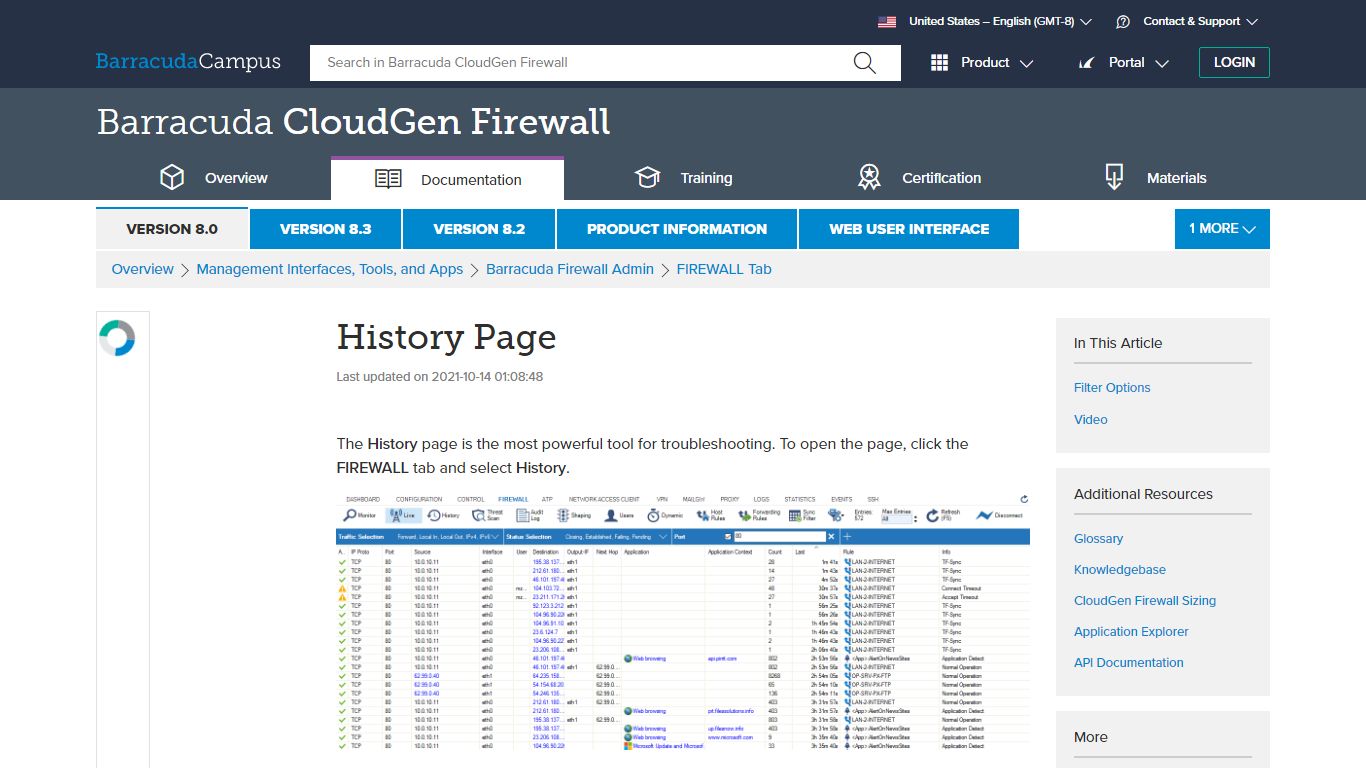Expand the 1 MORE versions dropdown
Screen dimensions: 1366x768
1222,229
